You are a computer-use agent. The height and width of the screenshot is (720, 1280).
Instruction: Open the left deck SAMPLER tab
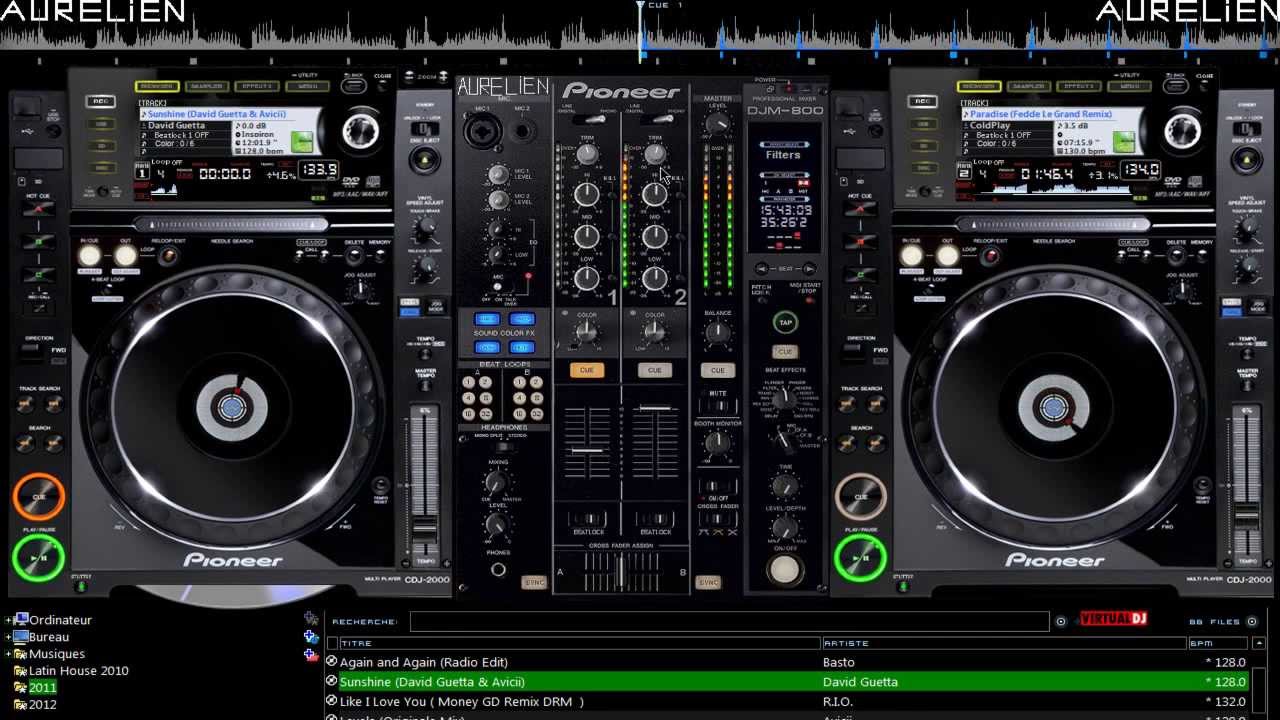tap(207, 87)
